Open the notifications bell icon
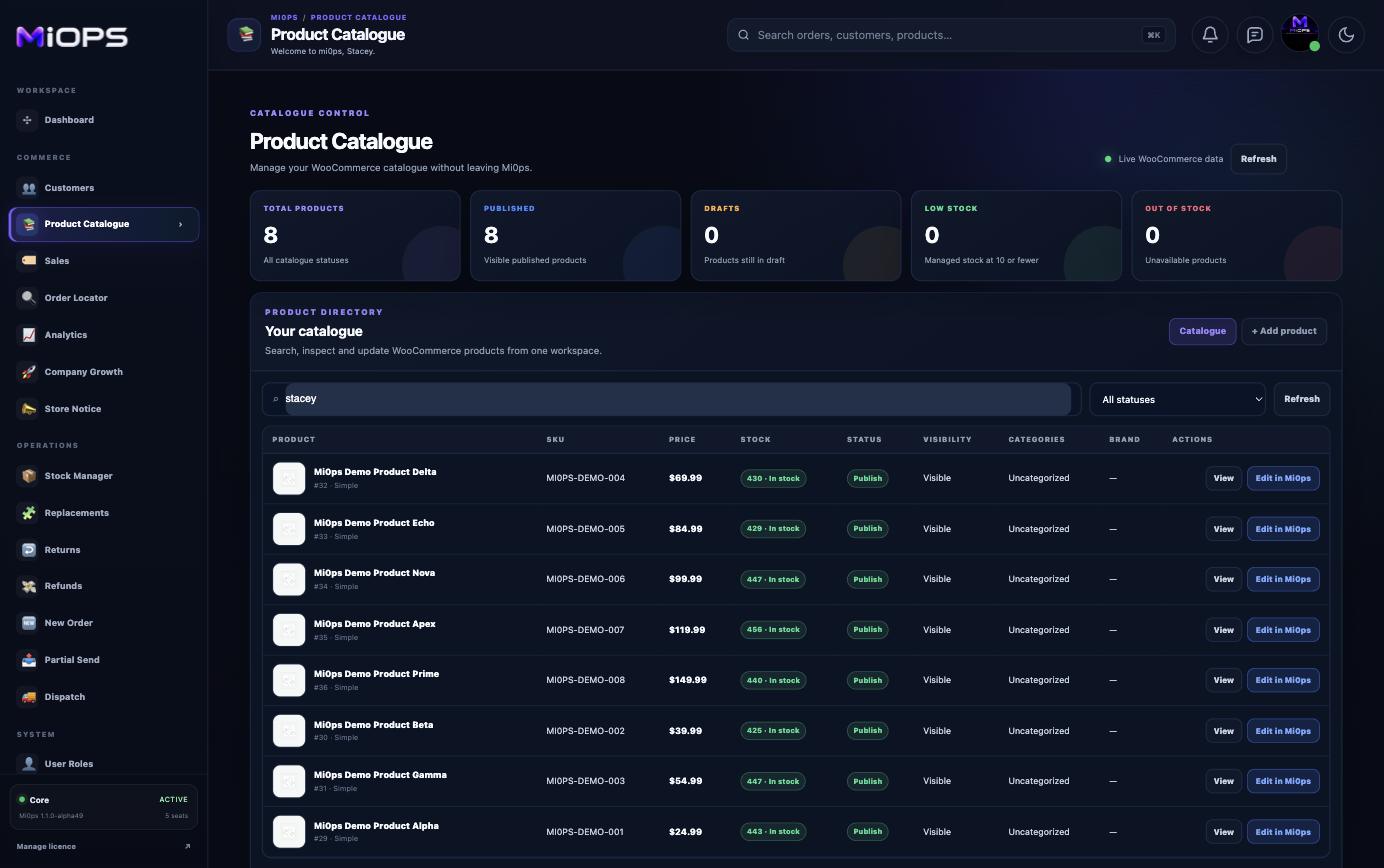The height and width of the screenshot is (868, 1384). pyautogui.click(x=1209, y=35)
